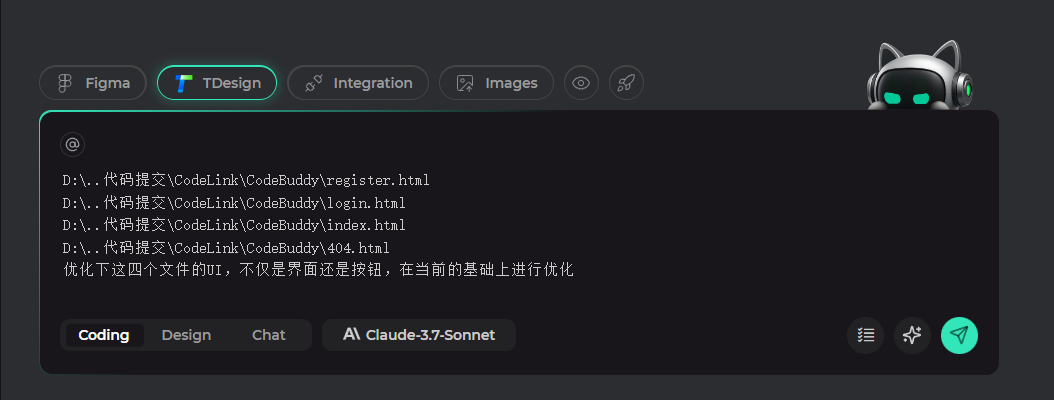
Task: Switch to the Chat mode tab
Action: [x=269, y=335]
